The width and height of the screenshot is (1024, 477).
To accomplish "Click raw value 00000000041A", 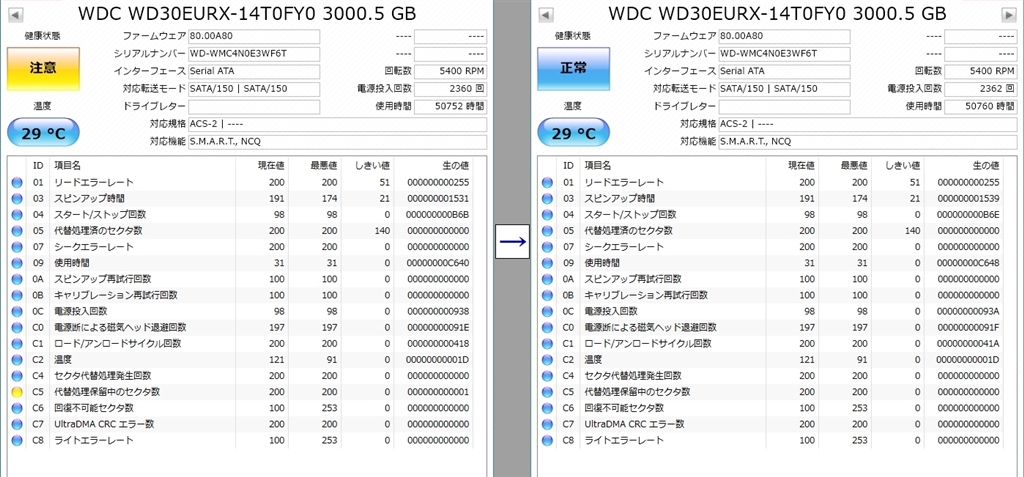I will click(968, 344).
